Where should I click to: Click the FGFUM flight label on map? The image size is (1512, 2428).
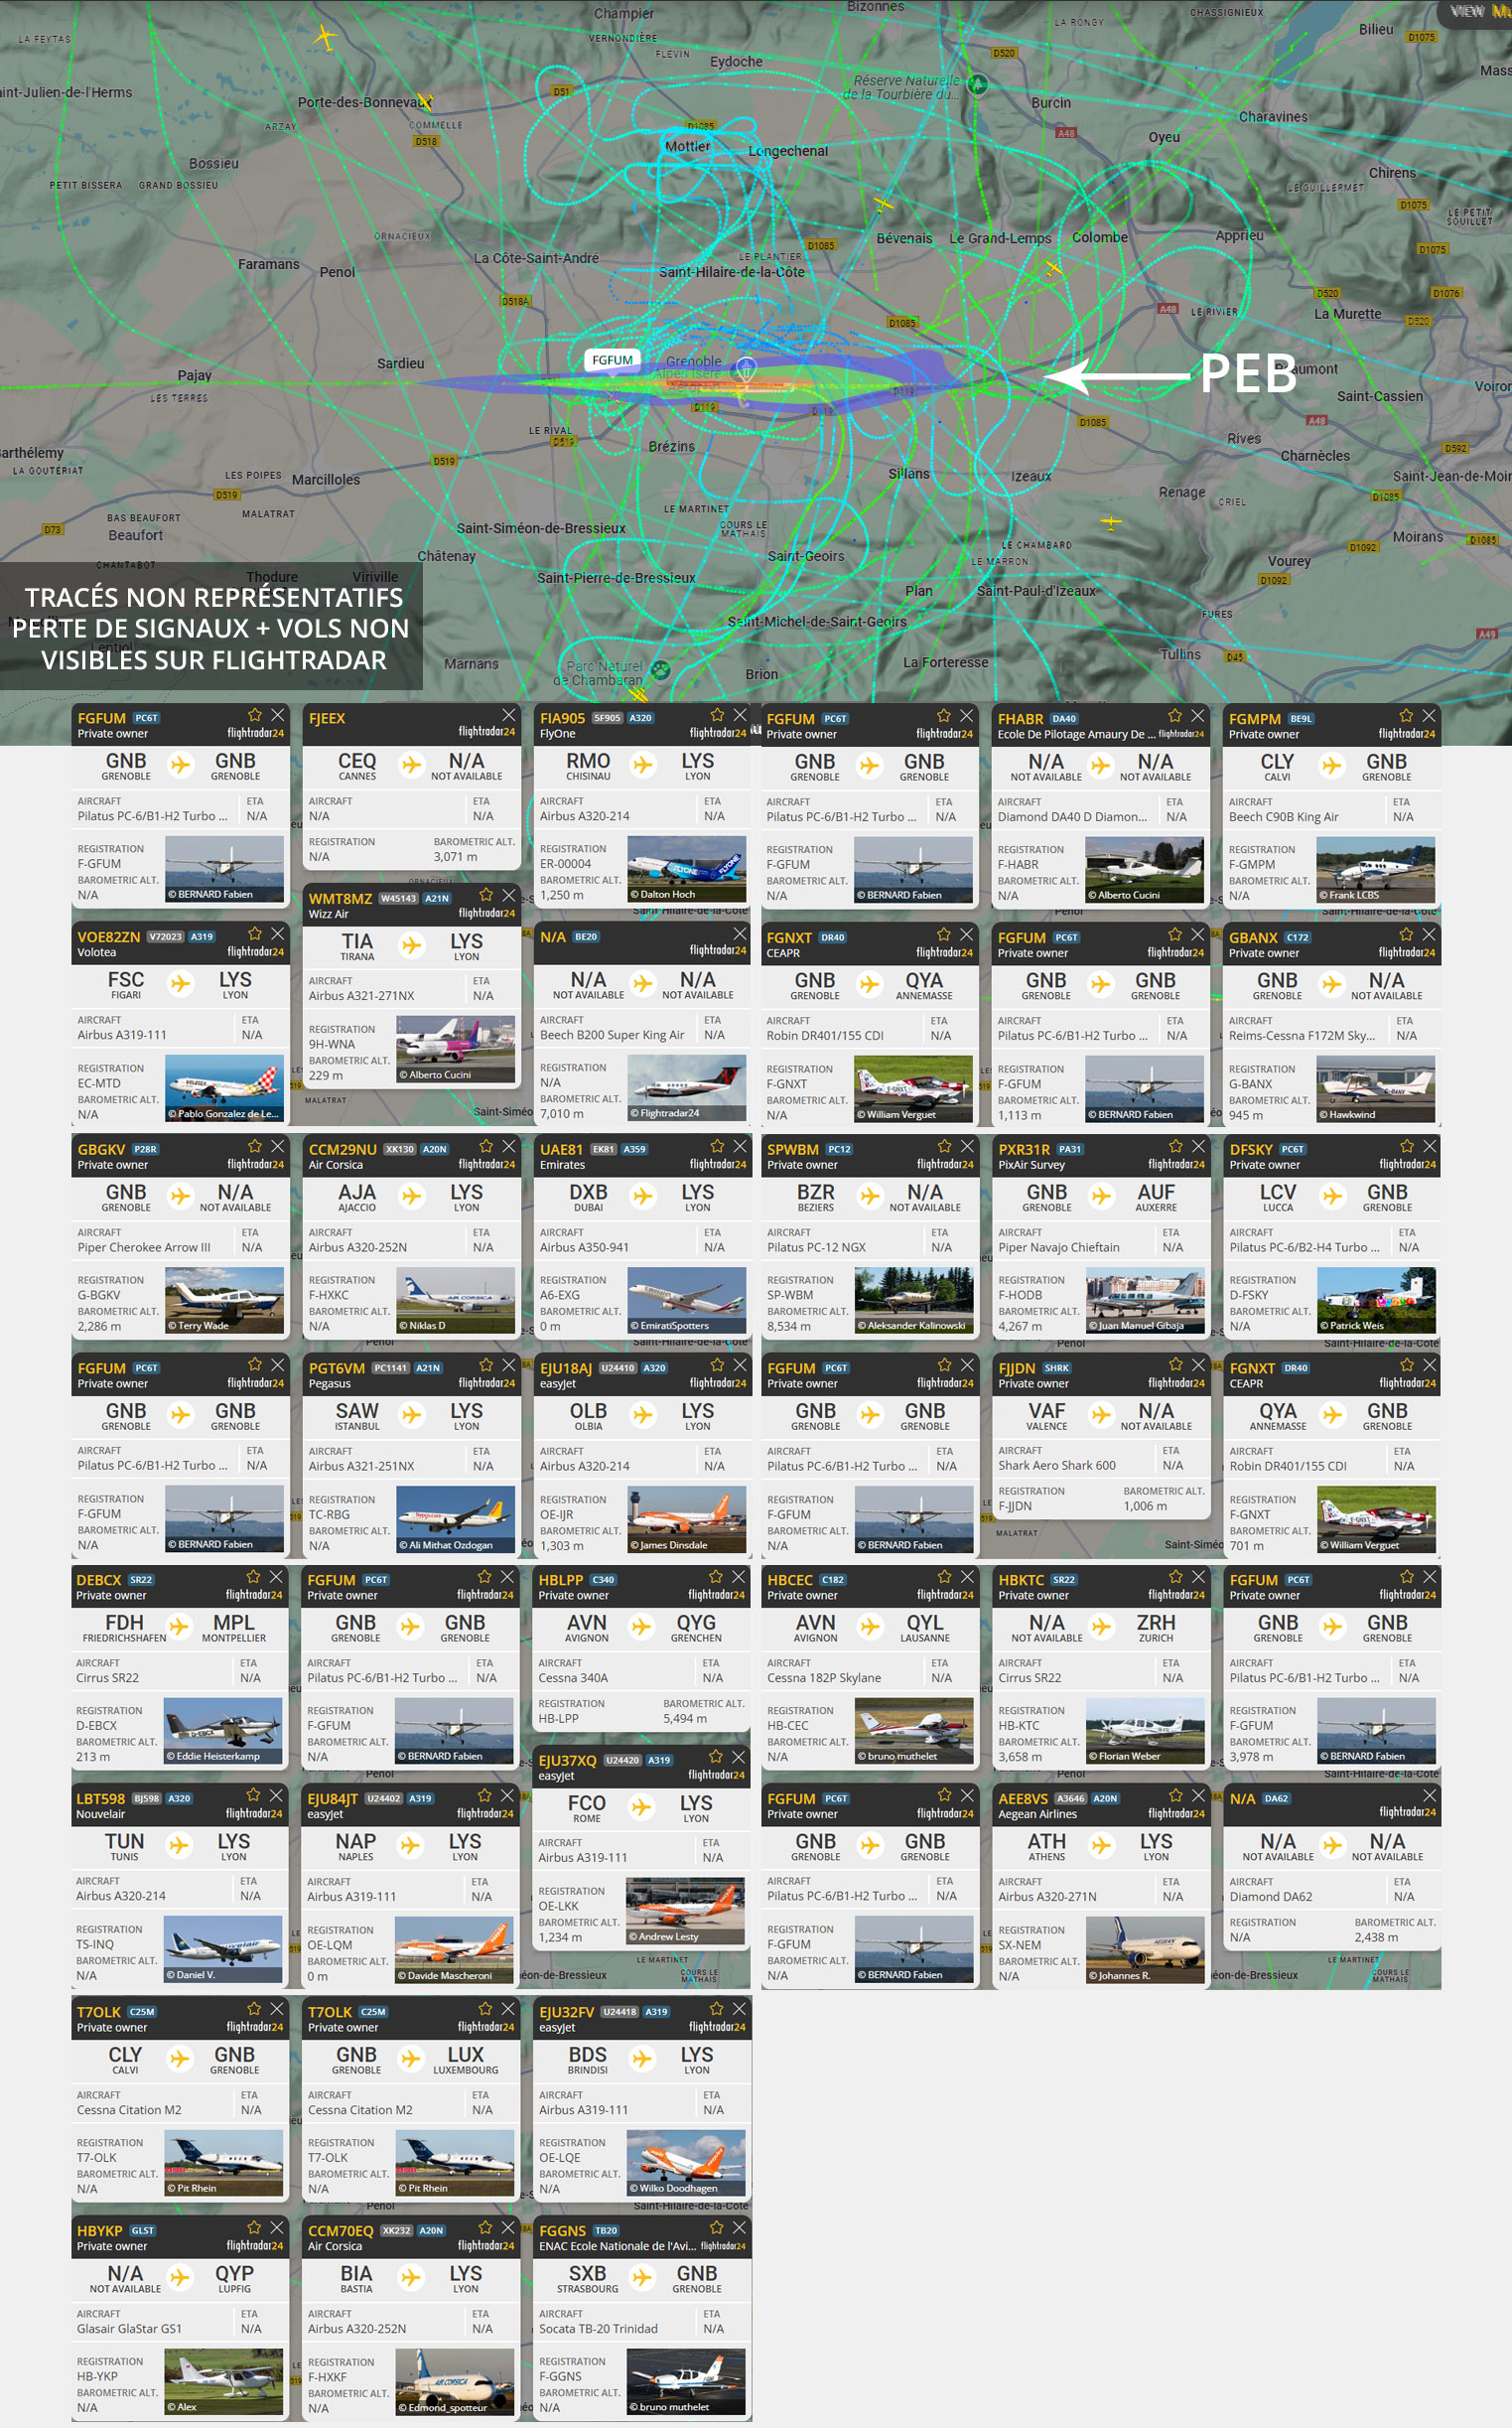pos(612,360)
